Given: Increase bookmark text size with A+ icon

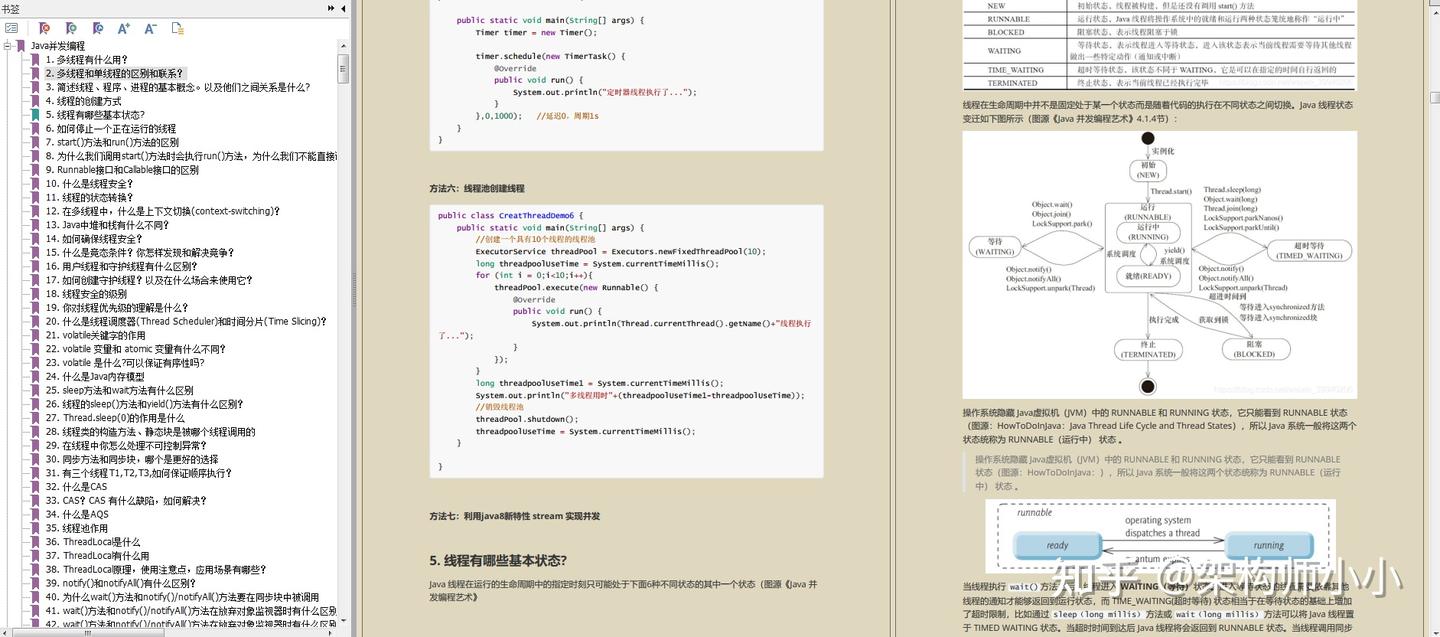Looking at the screenshot, I should 124,29.
